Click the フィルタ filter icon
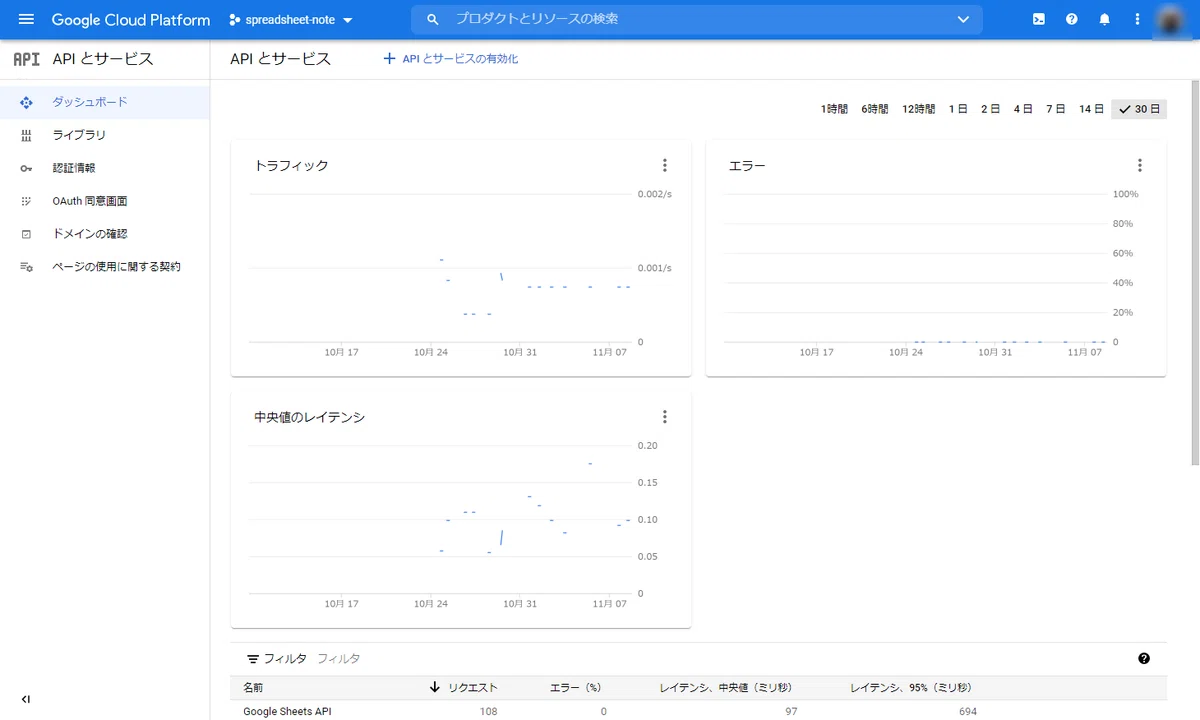This screenshot has width=1200, height=720. [x=253, y=659]
